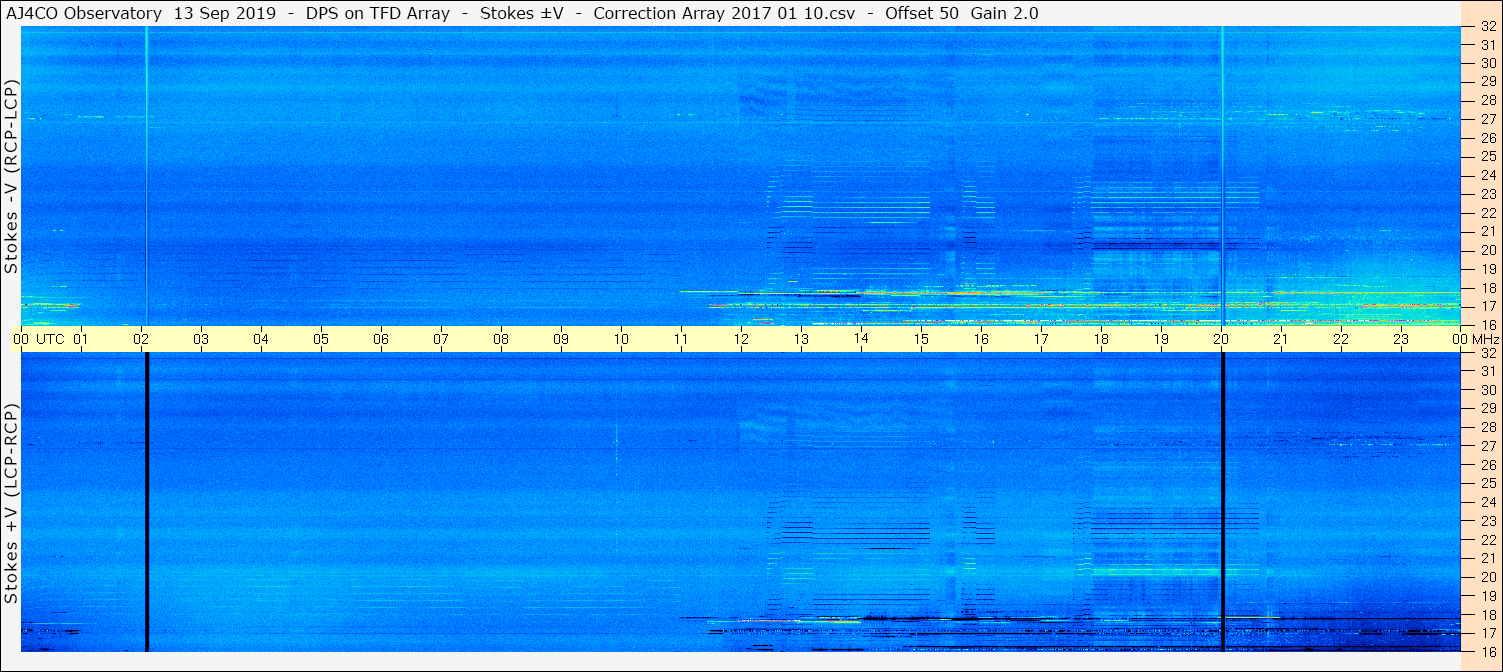Click black vertical gap near 02 UTC, lower panel

point(147,502)
